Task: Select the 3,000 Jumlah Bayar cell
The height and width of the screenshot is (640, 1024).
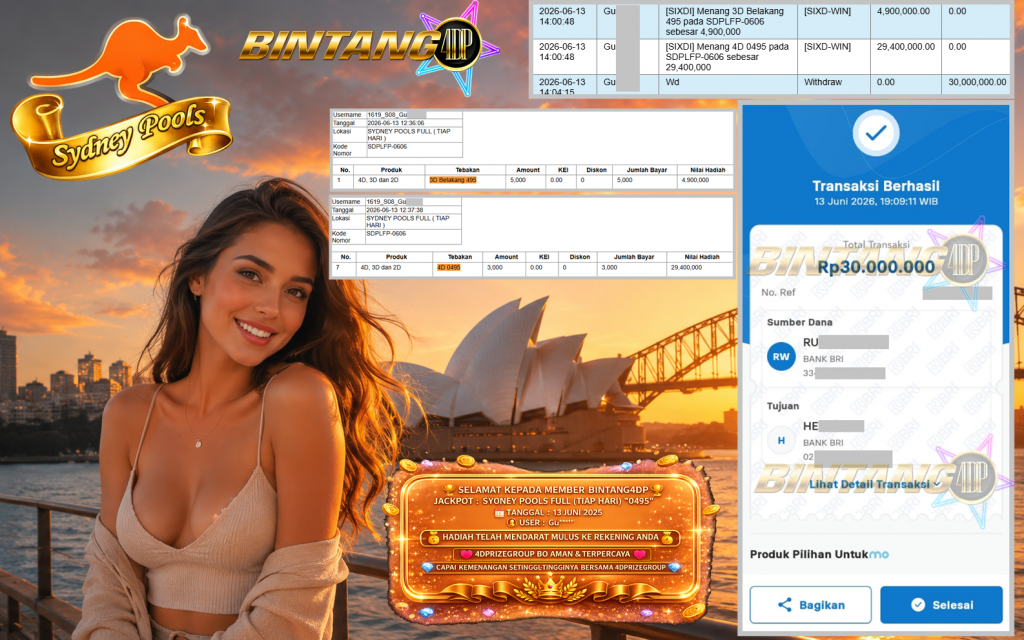Action: pyautogui.click(x=632, y=268)
